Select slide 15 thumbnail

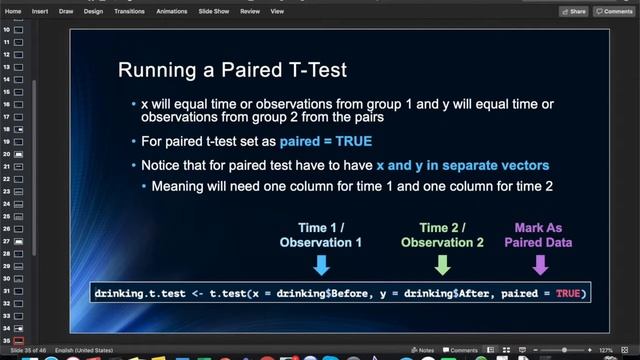pos(18,92)
